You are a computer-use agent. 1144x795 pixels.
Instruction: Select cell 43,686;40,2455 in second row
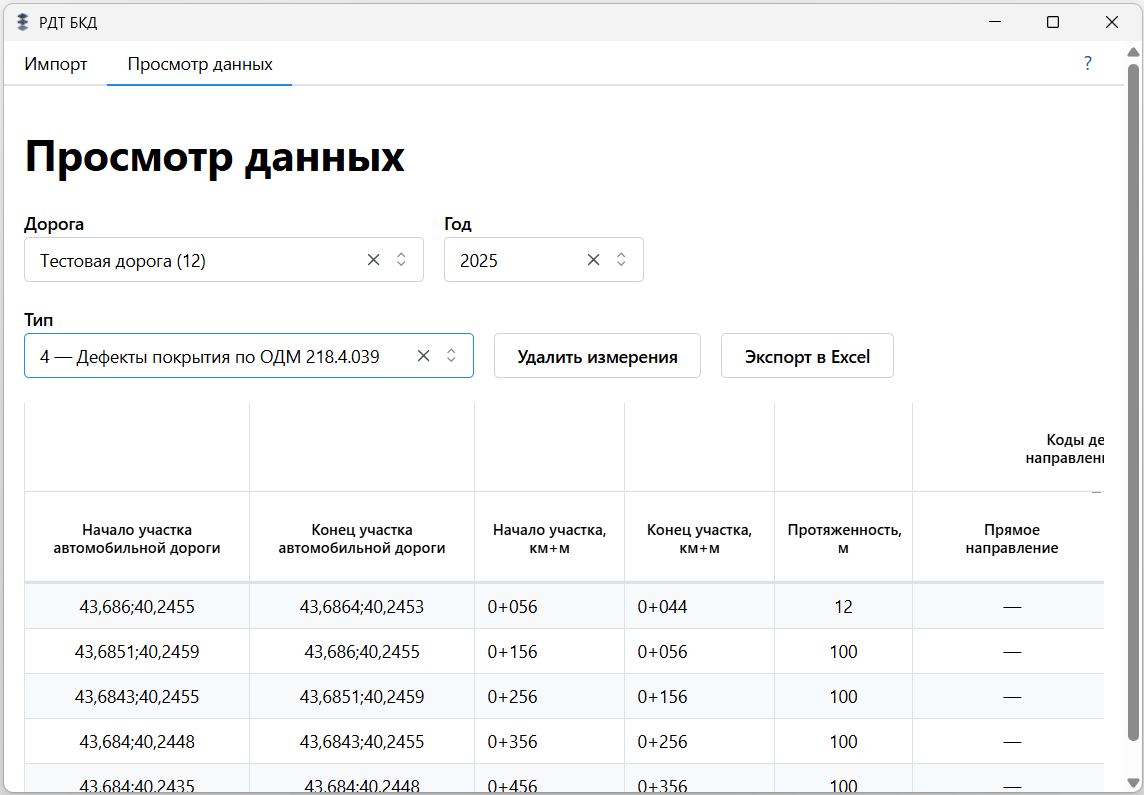click(x=362, y=652)
